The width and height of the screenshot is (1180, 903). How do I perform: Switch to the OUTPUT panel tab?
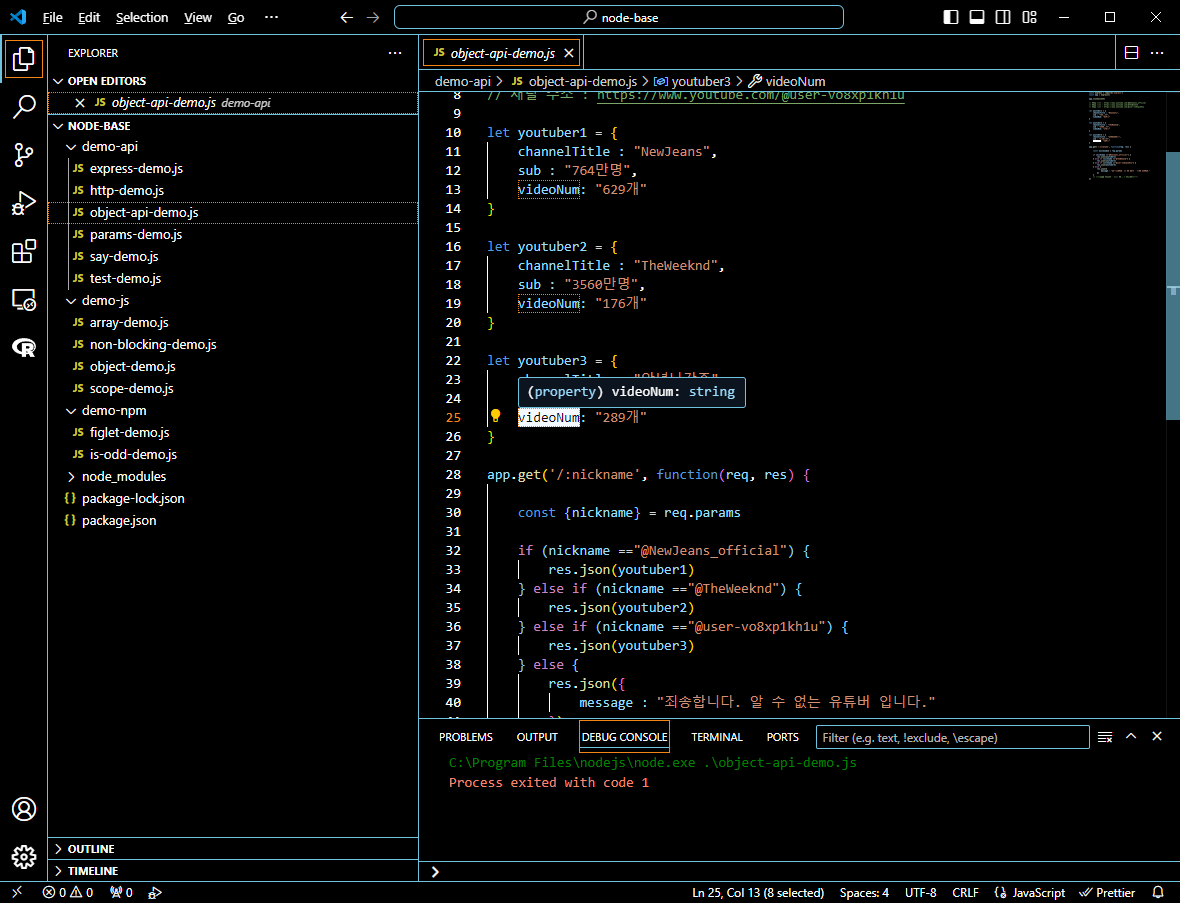[x=537, y=737]
